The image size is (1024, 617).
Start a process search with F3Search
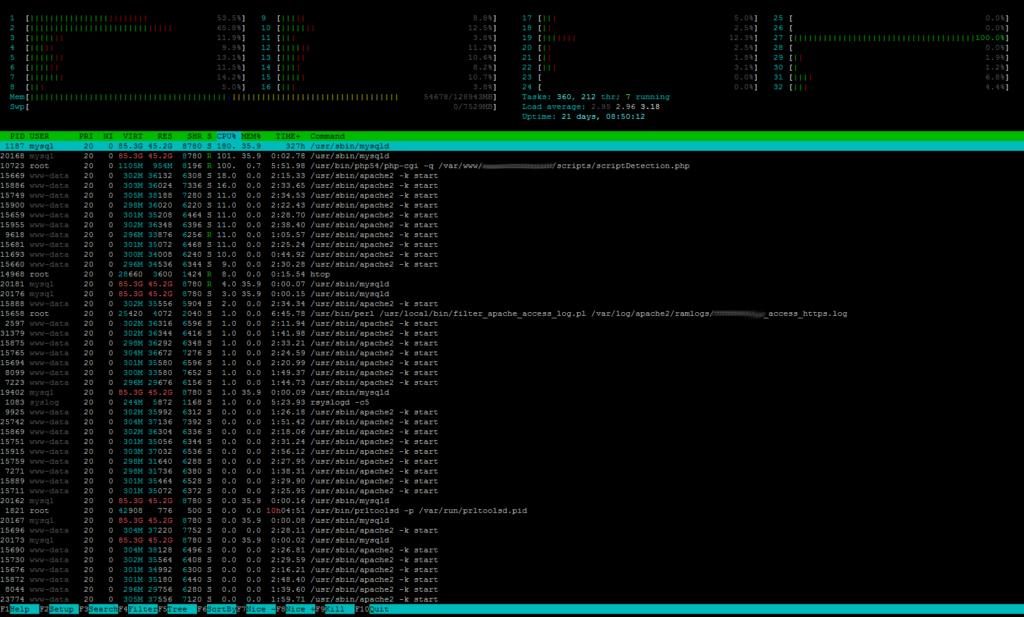pos(100,608)
